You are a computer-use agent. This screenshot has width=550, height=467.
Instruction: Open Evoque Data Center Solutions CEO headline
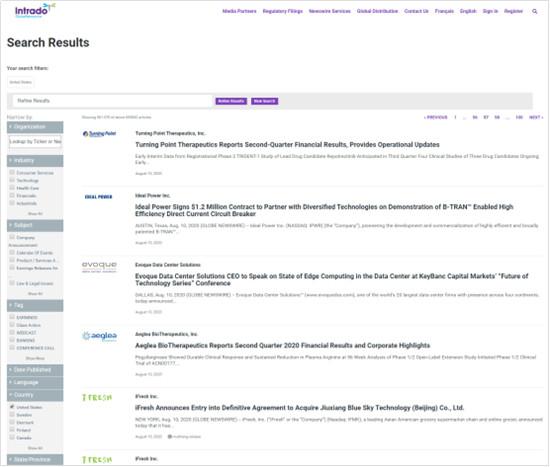coord(331,280)
